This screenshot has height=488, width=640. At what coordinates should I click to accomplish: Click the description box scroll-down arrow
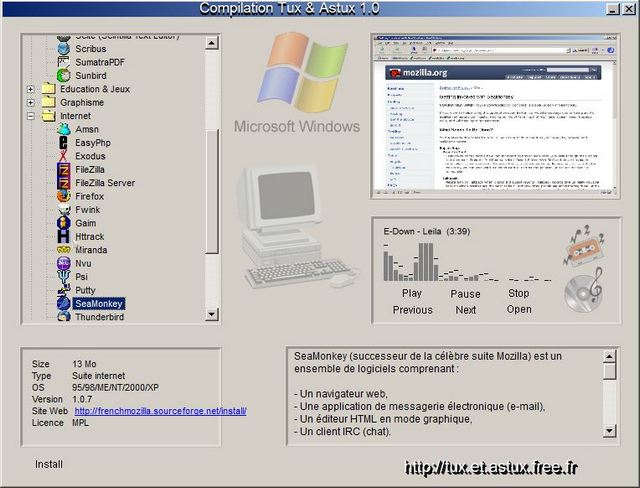pos(609,430)
